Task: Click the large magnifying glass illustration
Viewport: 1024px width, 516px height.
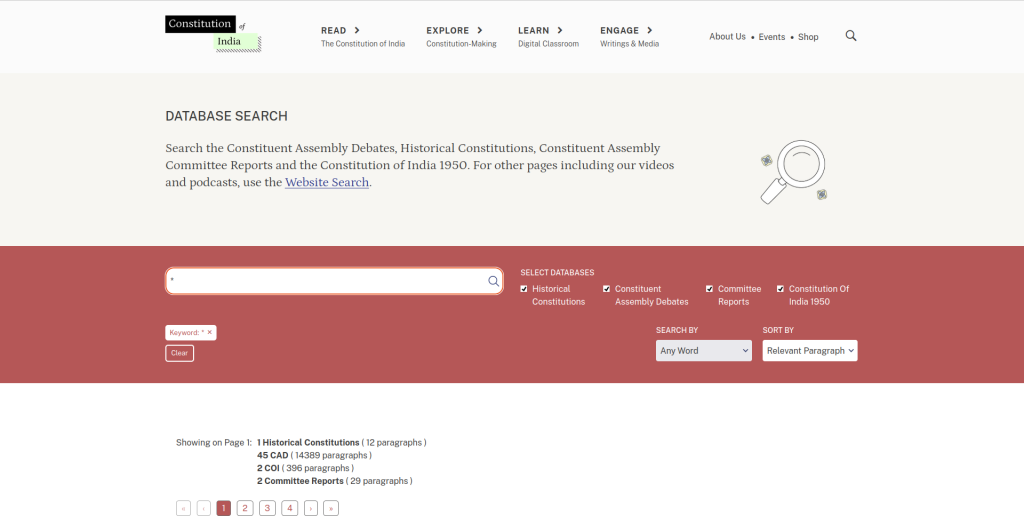Action: (x=793, y=172)
